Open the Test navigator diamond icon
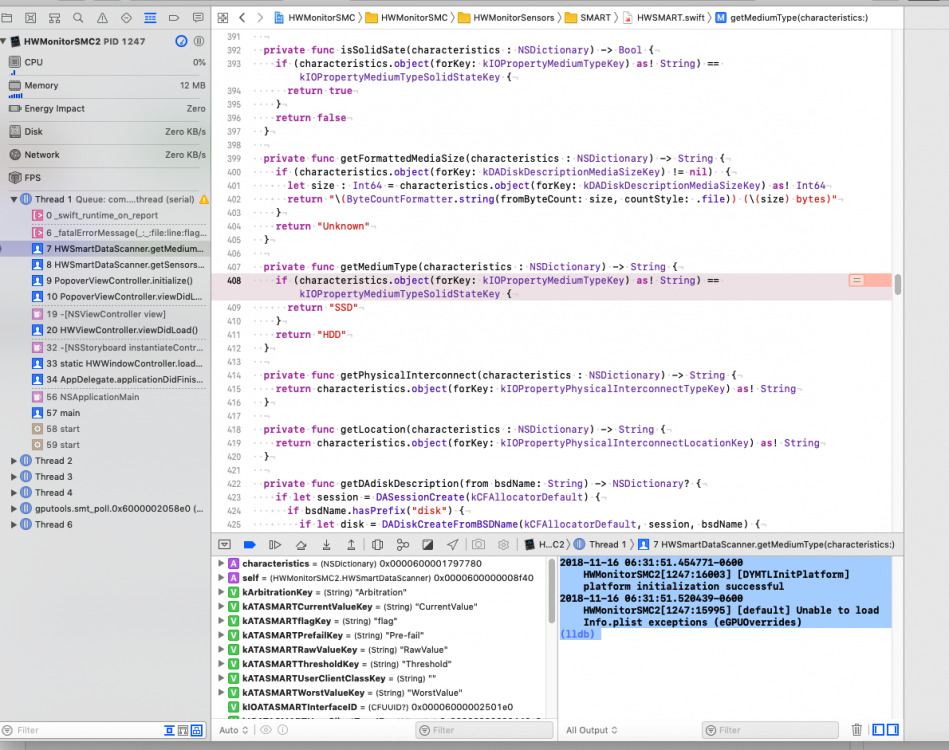The height and width of the screenshot is (750, 949). [126, 18]
